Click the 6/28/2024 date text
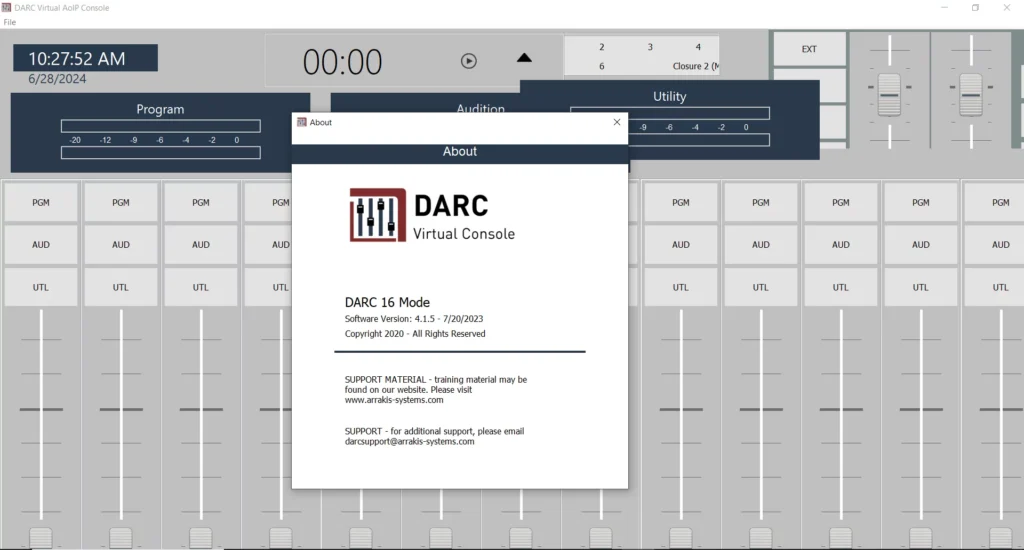Viewport: 1024px width, 550px height. coord(57,79)
